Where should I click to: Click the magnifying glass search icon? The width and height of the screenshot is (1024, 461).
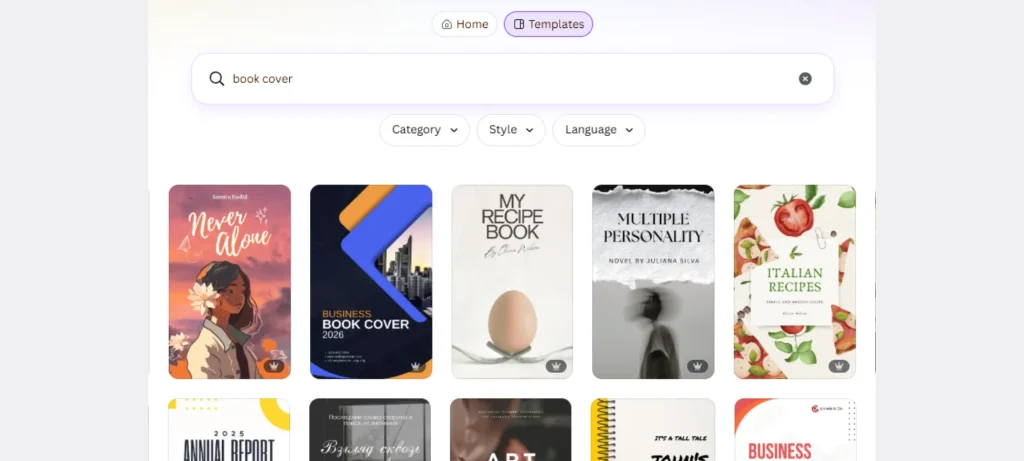click(217, 79)
